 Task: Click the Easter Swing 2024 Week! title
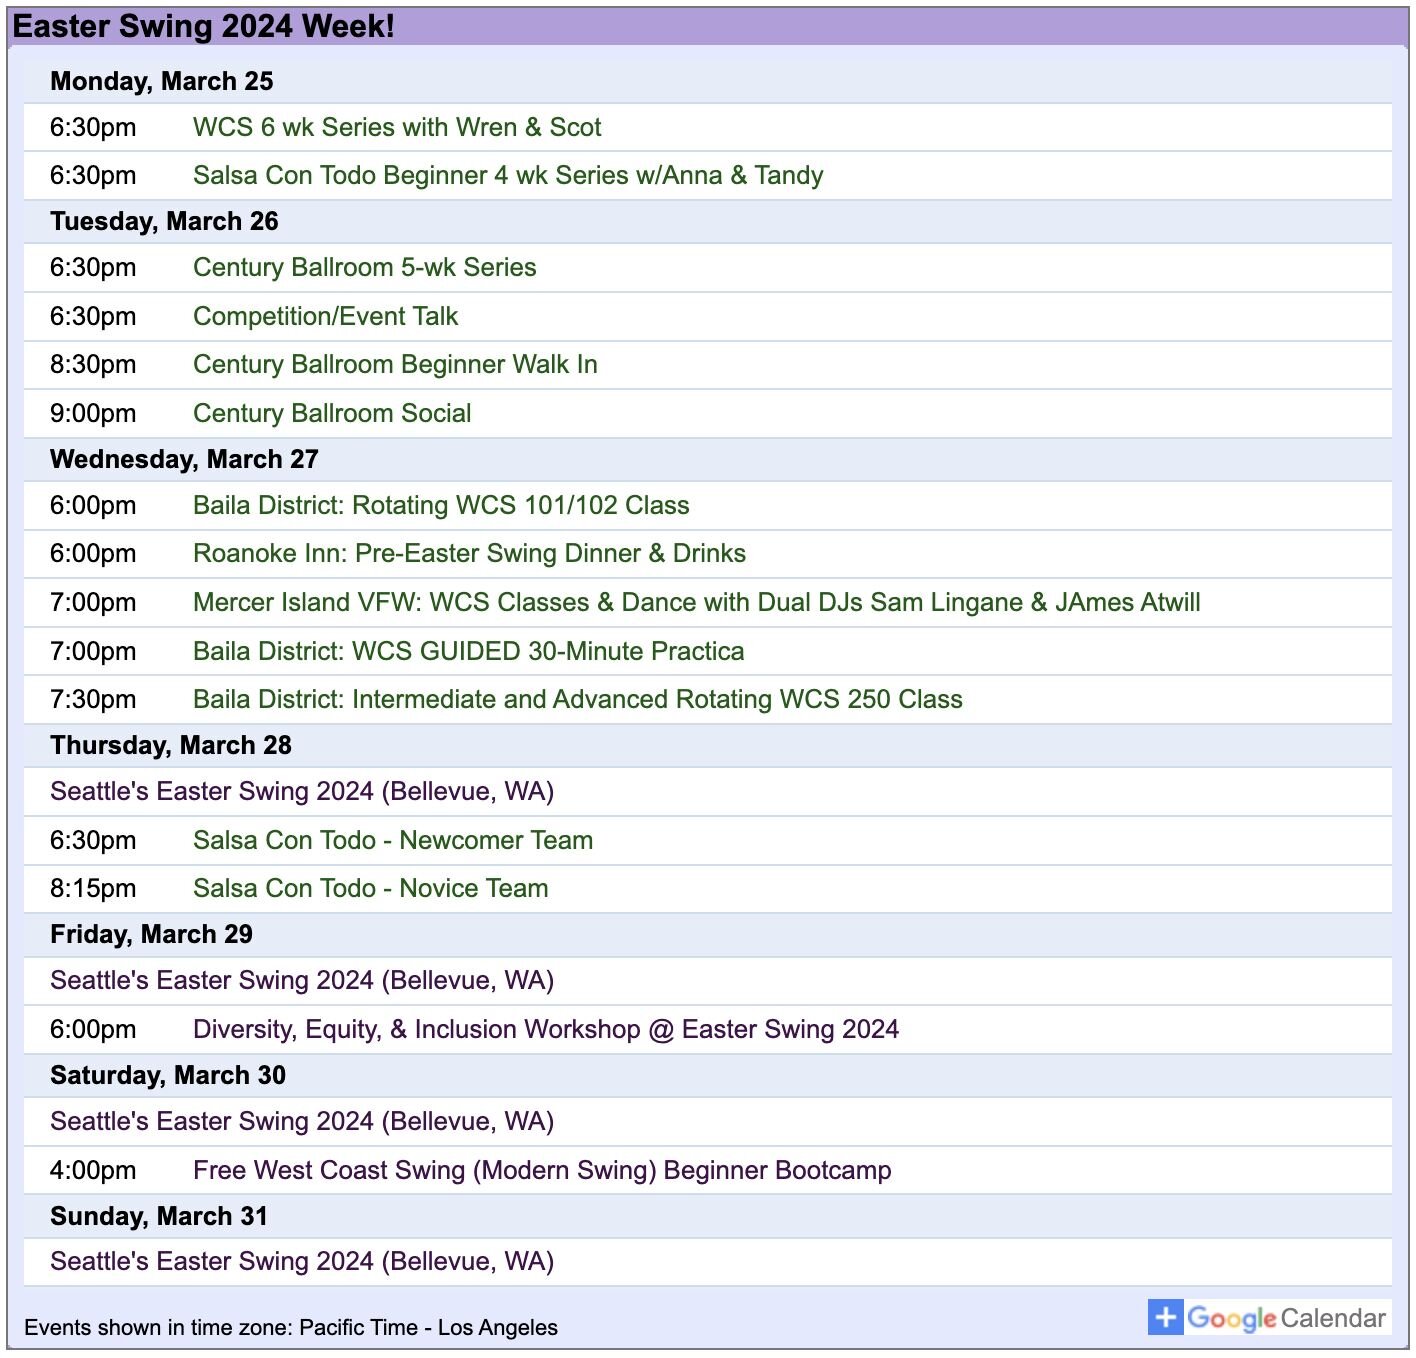point(204,26)
